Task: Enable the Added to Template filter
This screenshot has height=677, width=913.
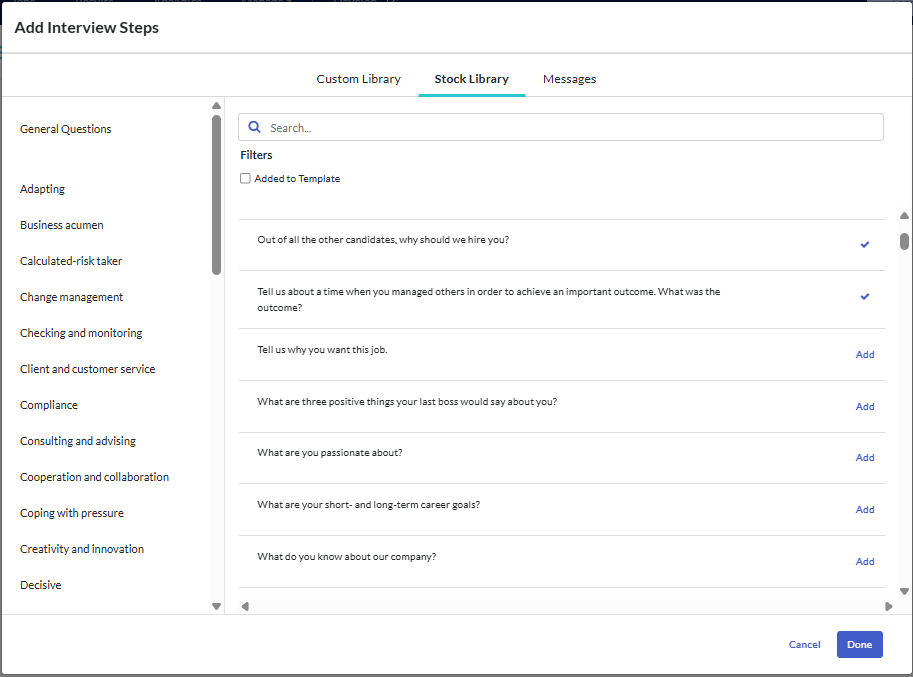Action: coord(245,178)
